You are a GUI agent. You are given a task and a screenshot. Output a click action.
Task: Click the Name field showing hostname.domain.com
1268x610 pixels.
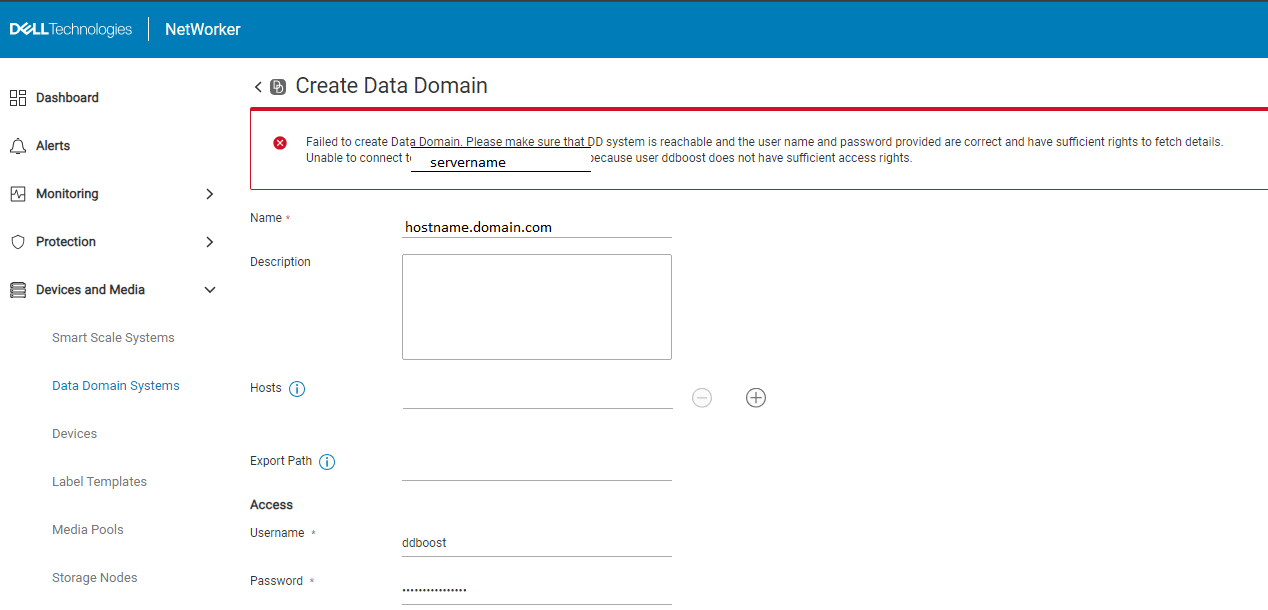coord(536,227)
